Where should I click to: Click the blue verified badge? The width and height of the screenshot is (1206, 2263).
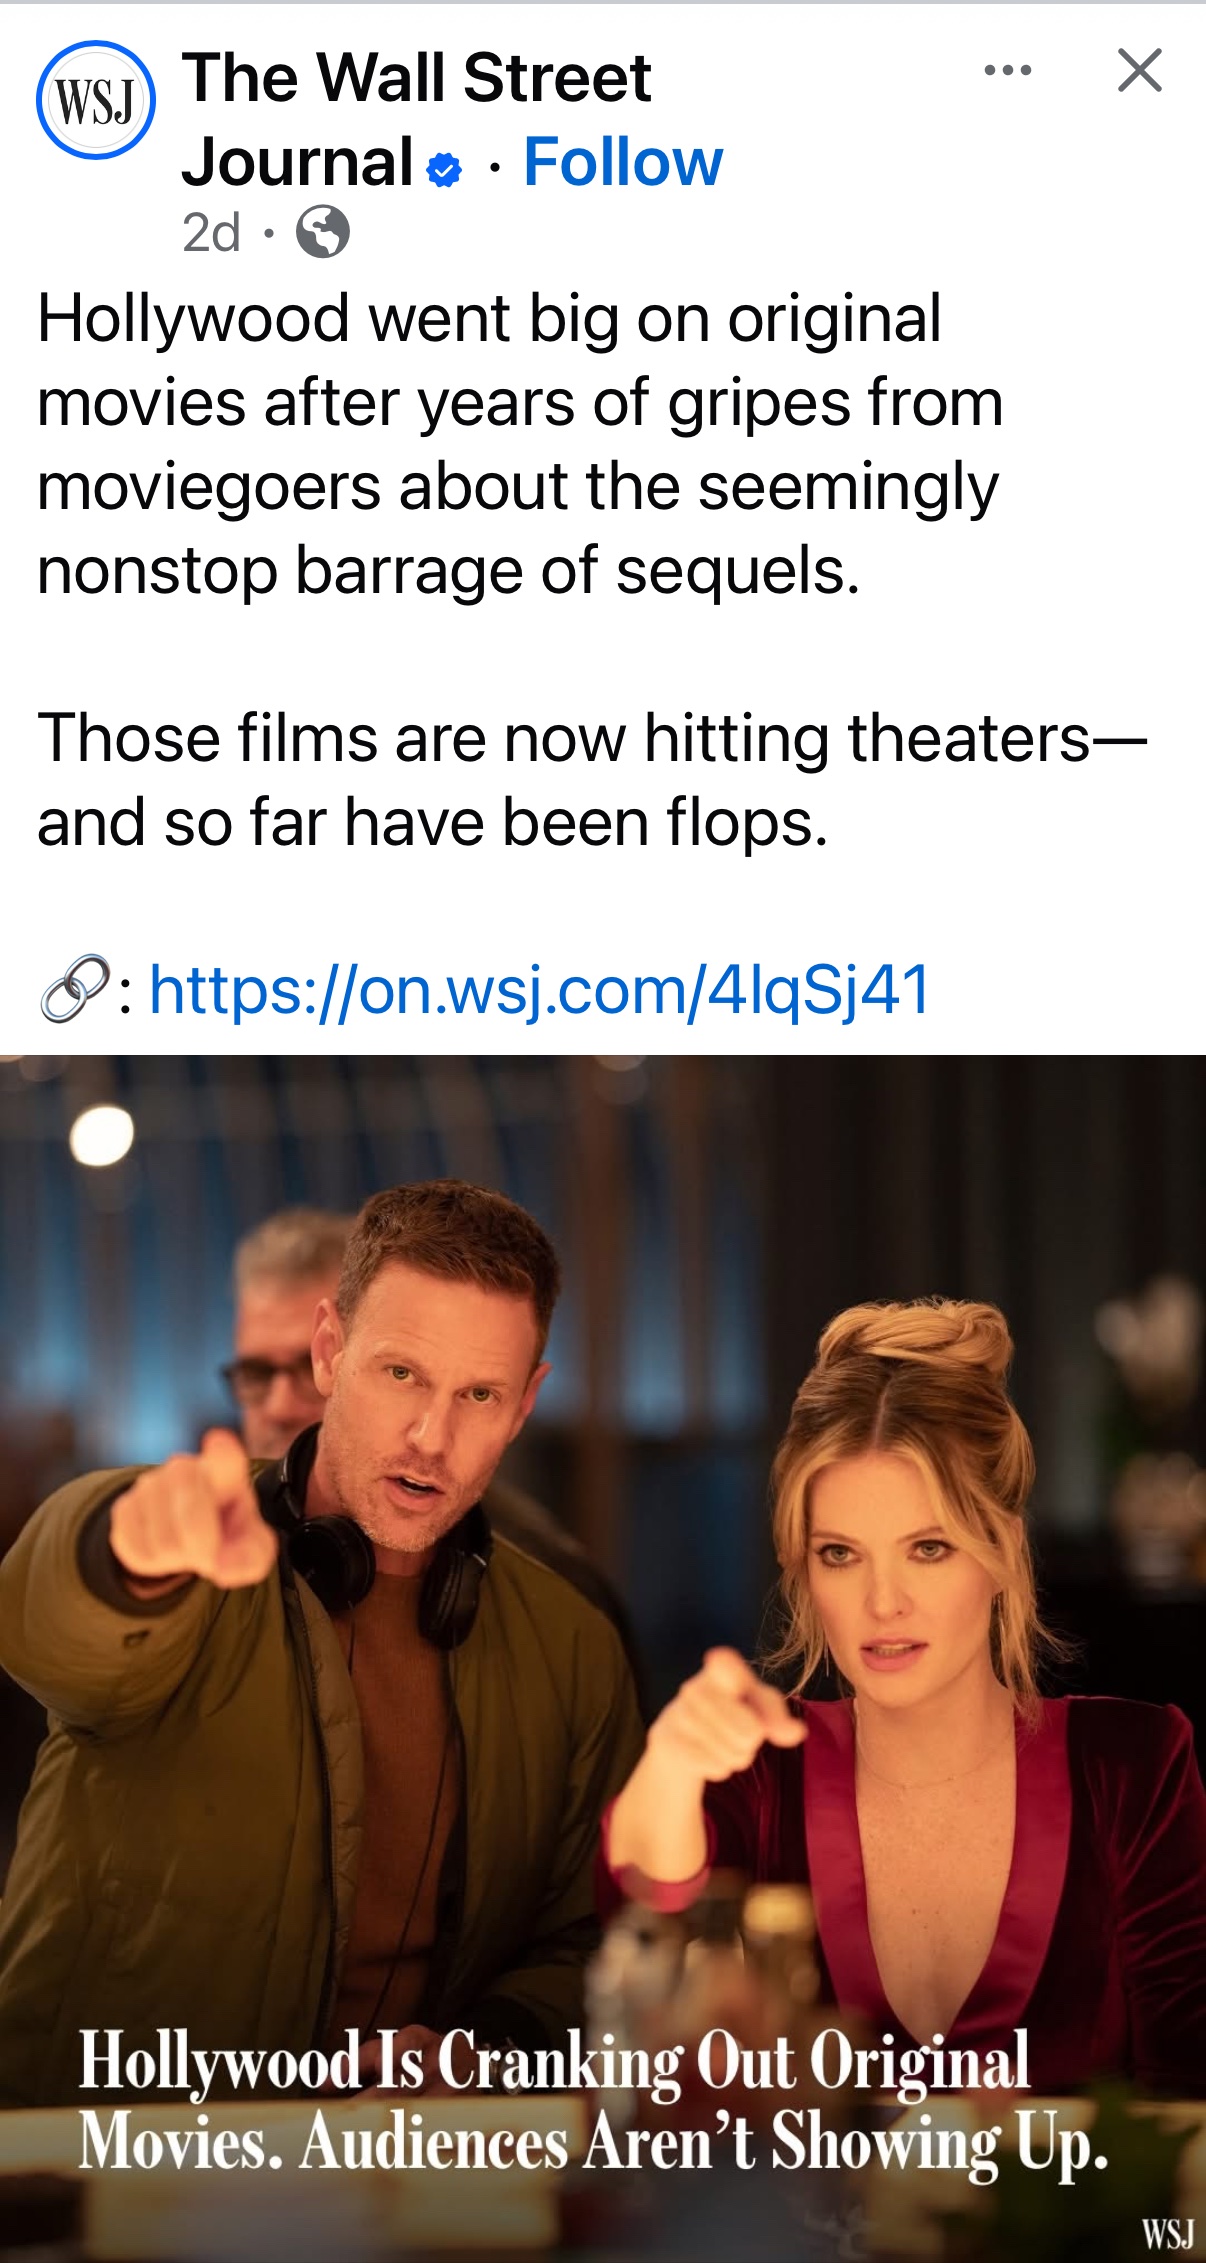point(444,169)
